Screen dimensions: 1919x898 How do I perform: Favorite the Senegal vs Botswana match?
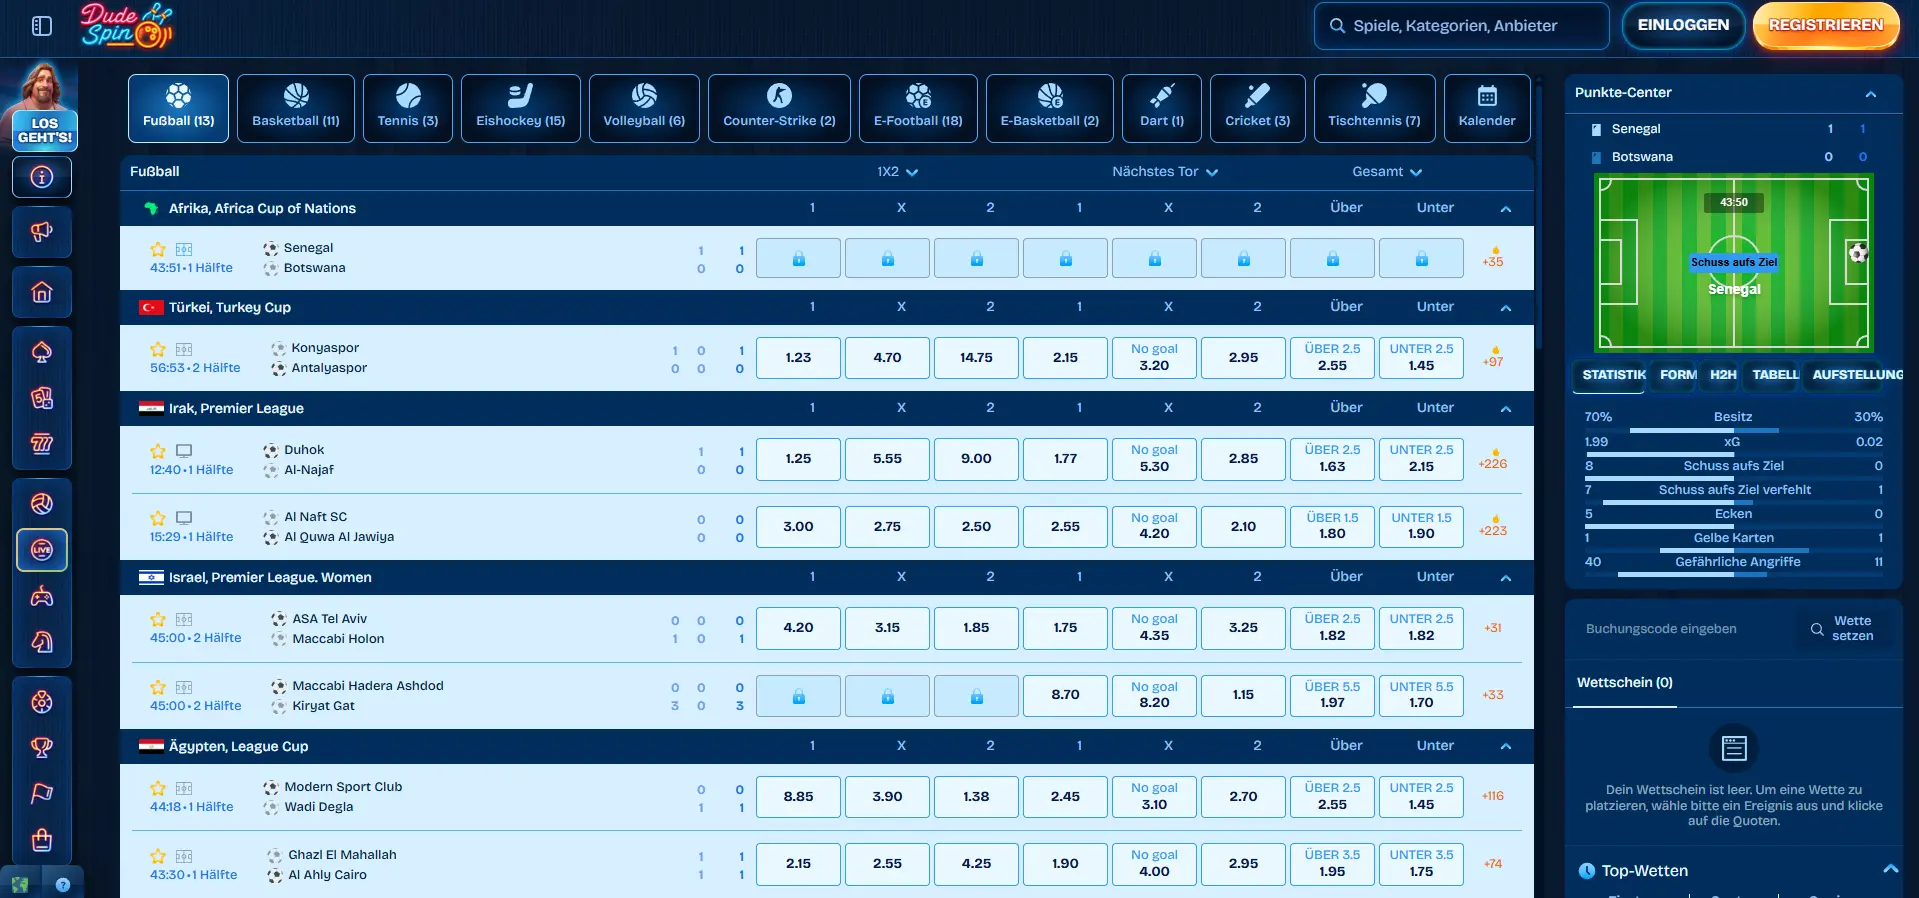158,249
